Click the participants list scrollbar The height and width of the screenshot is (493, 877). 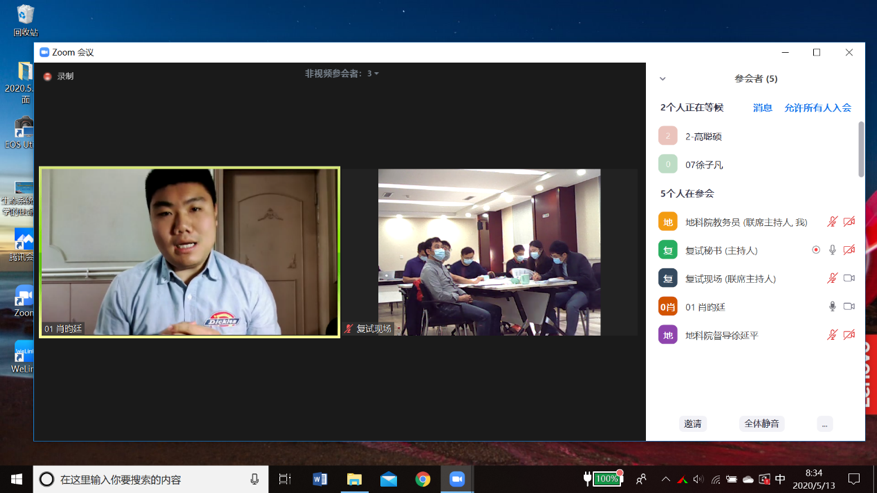click(x=860, y=150)
